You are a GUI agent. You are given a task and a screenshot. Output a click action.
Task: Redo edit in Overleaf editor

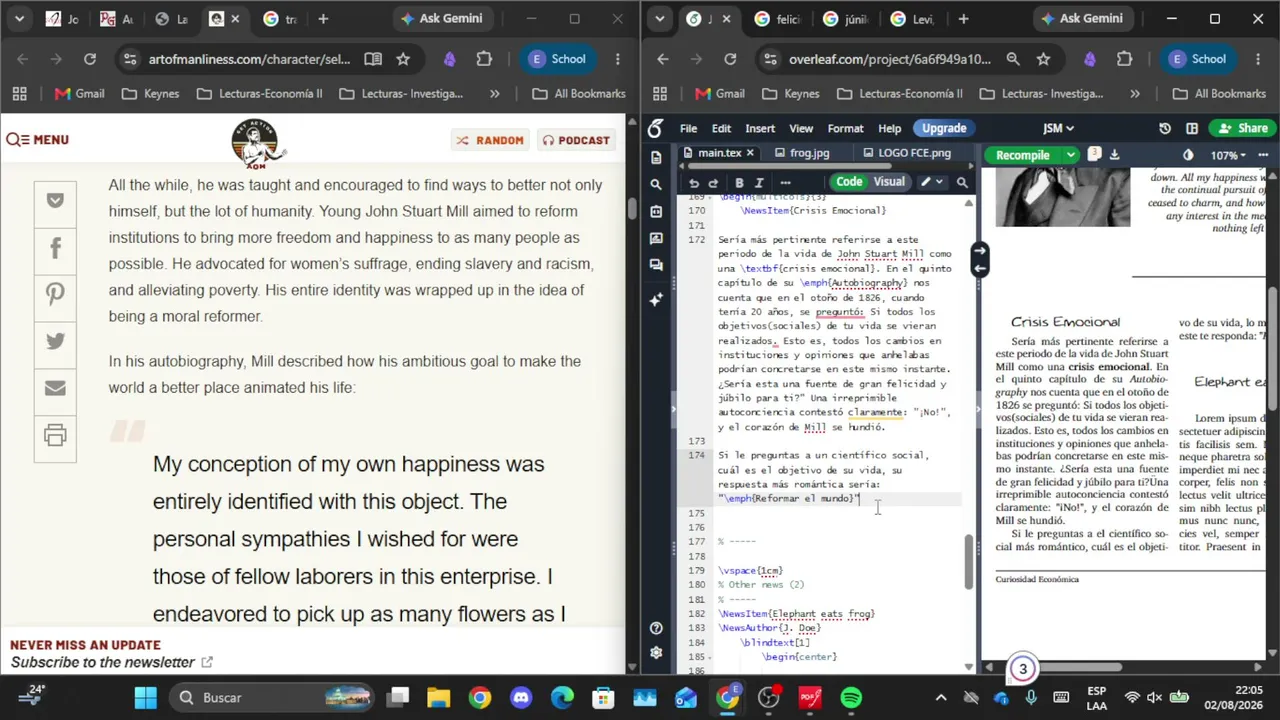click(713, 183)
